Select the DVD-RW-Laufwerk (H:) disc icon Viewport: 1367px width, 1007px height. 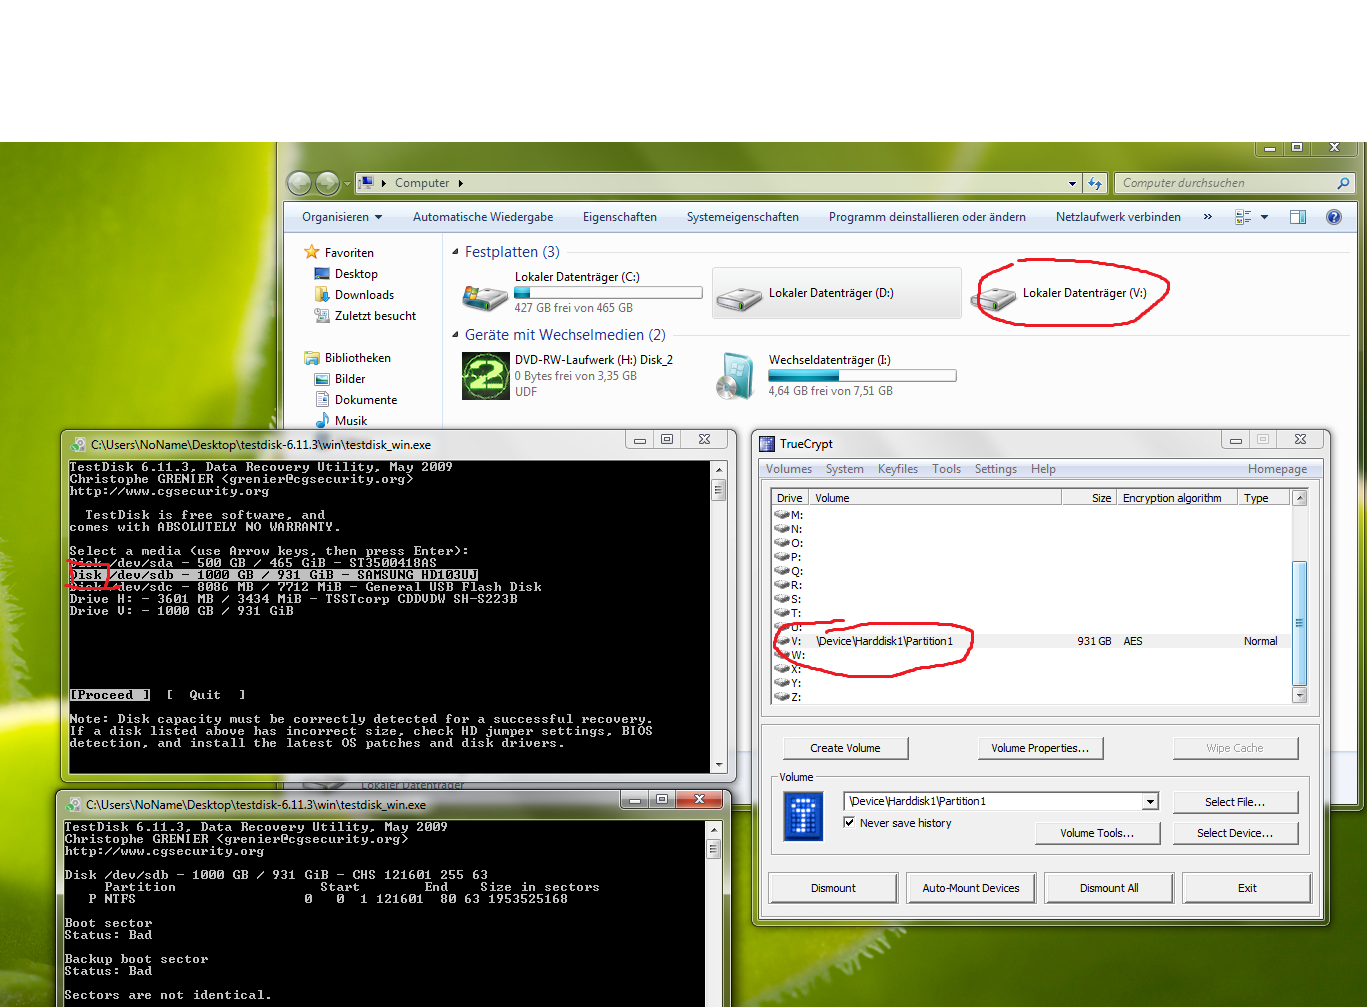click(x=485, y=376)
